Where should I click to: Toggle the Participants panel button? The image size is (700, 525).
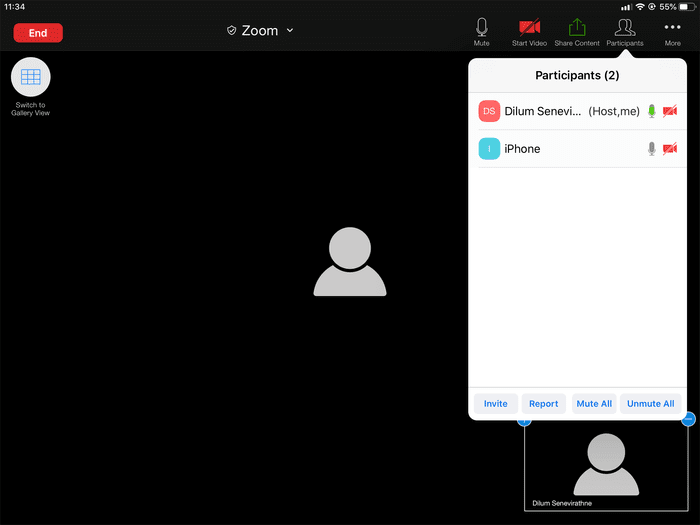point(625,32)
